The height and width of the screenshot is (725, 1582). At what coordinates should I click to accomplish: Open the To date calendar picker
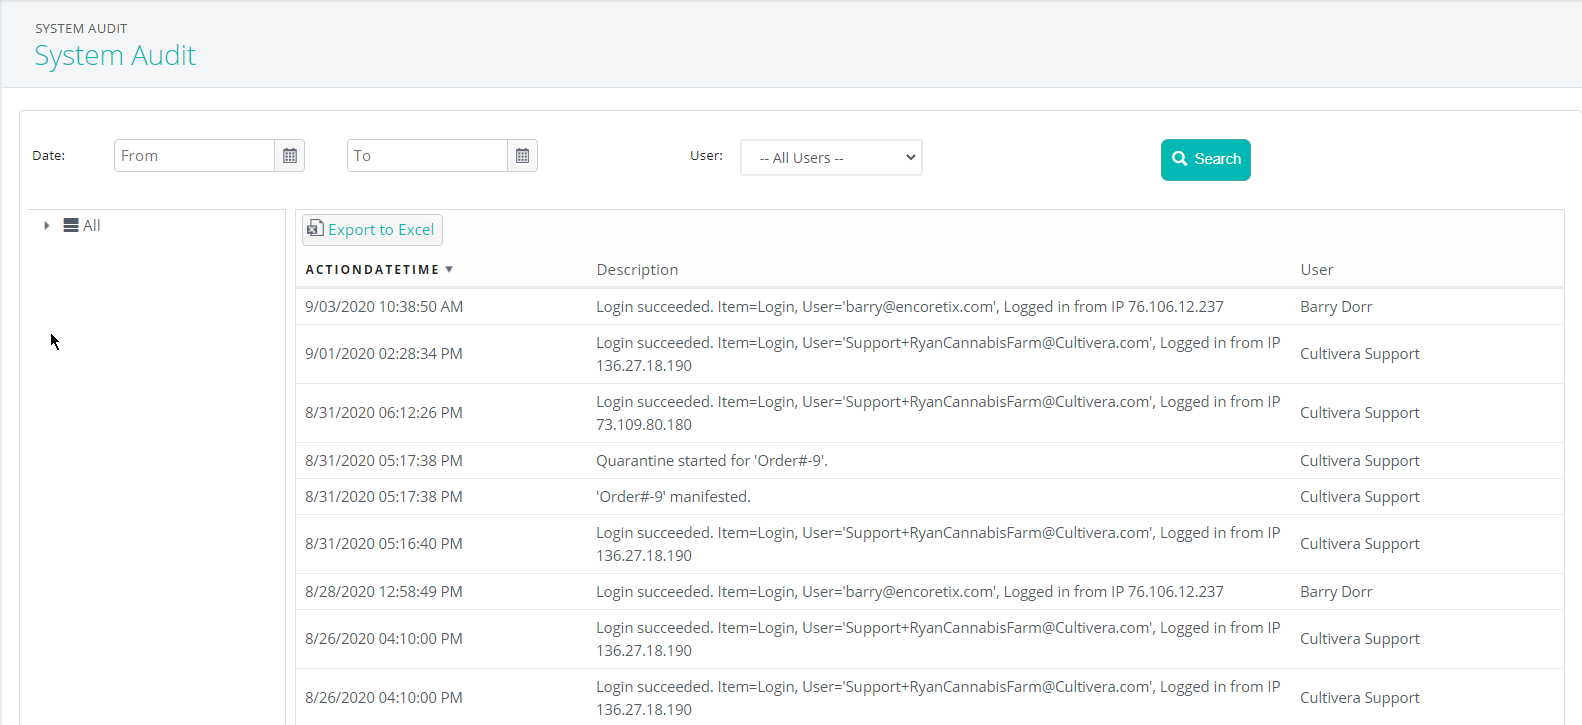click(x=522, y=156)
